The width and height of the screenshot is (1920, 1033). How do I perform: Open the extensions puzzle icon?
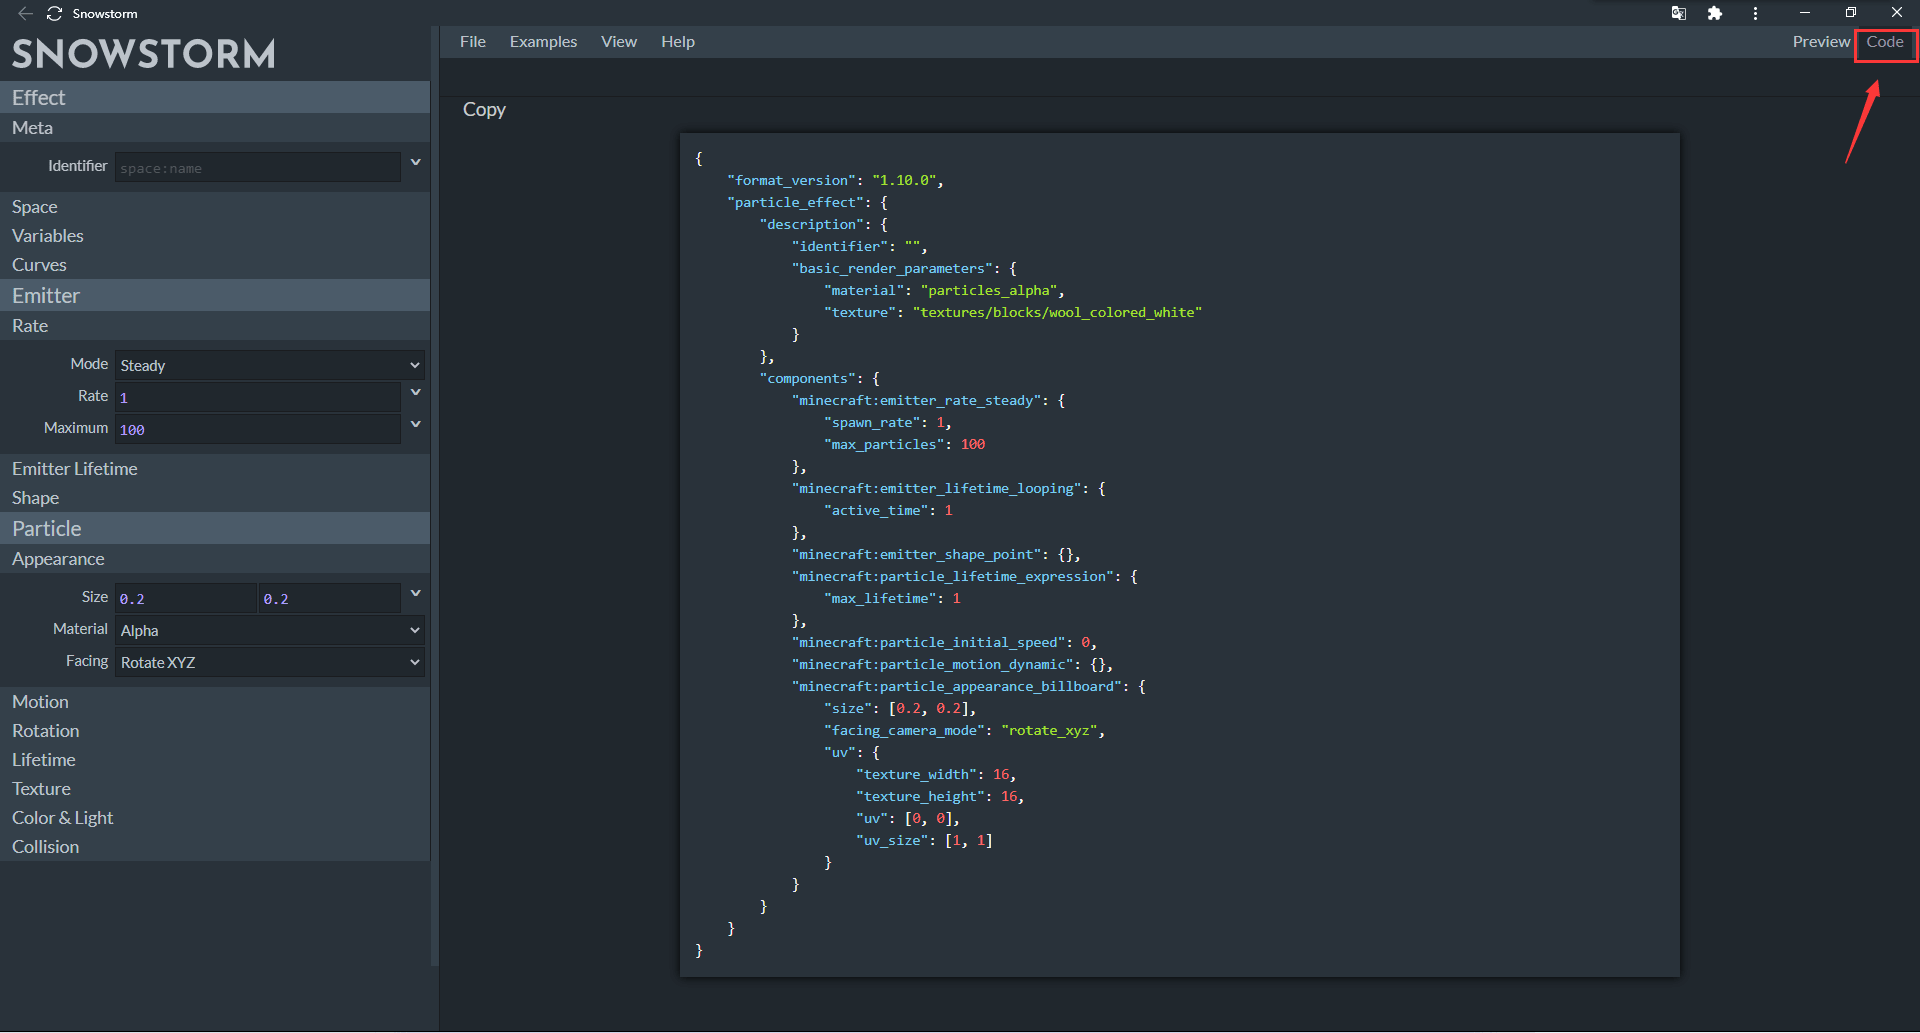1715,13
